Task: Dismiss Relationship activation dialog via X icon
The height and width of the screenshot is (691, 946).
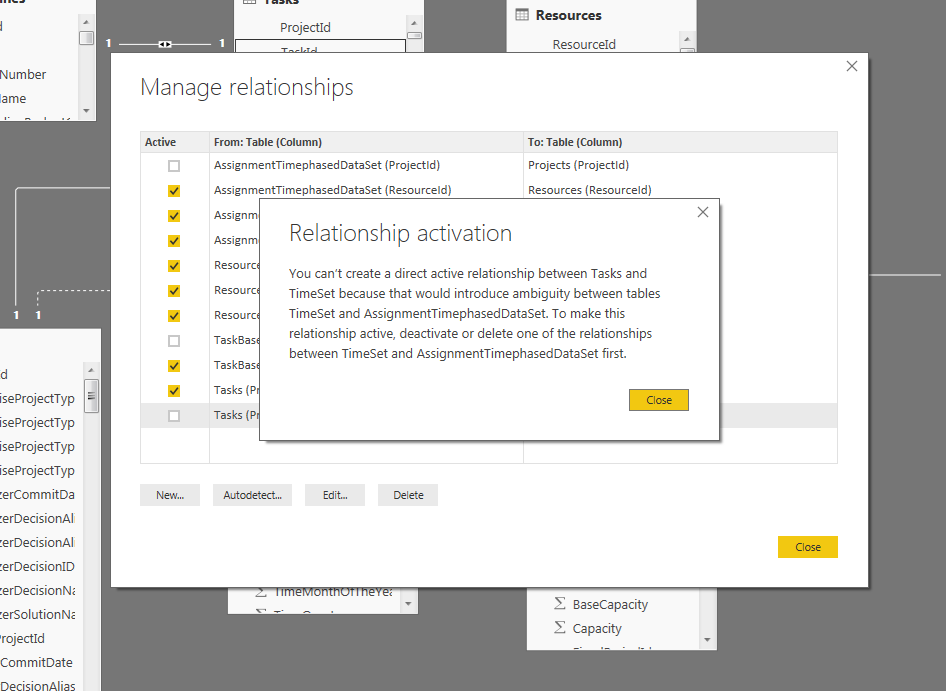Action: coord(703,212)
